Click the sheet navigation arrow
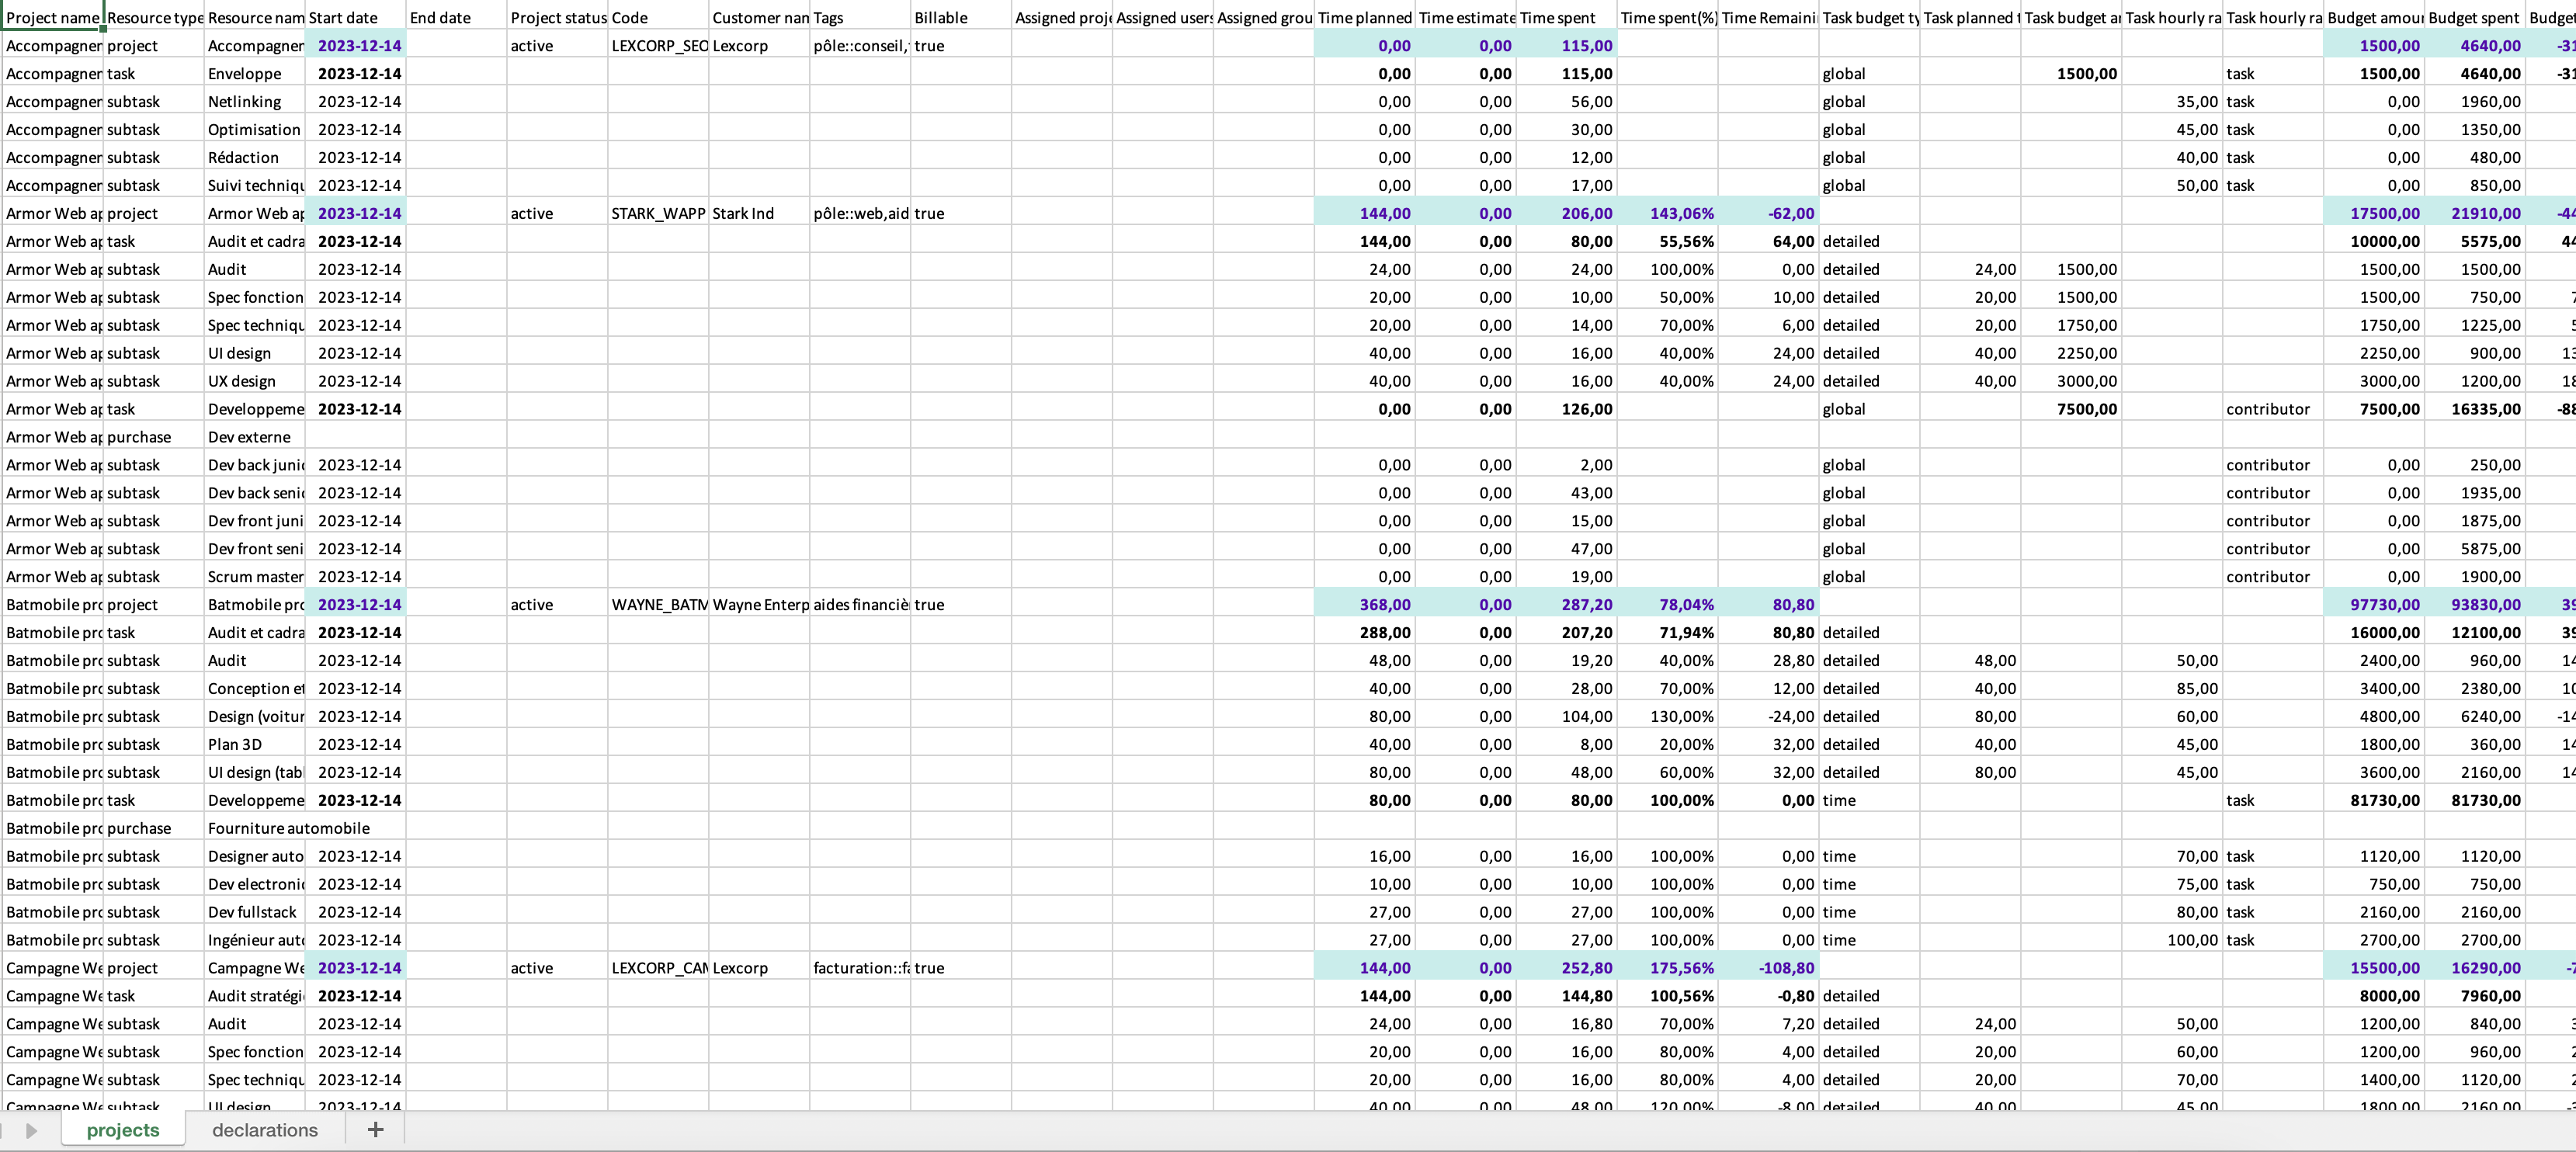 (x=31, y=1130)
